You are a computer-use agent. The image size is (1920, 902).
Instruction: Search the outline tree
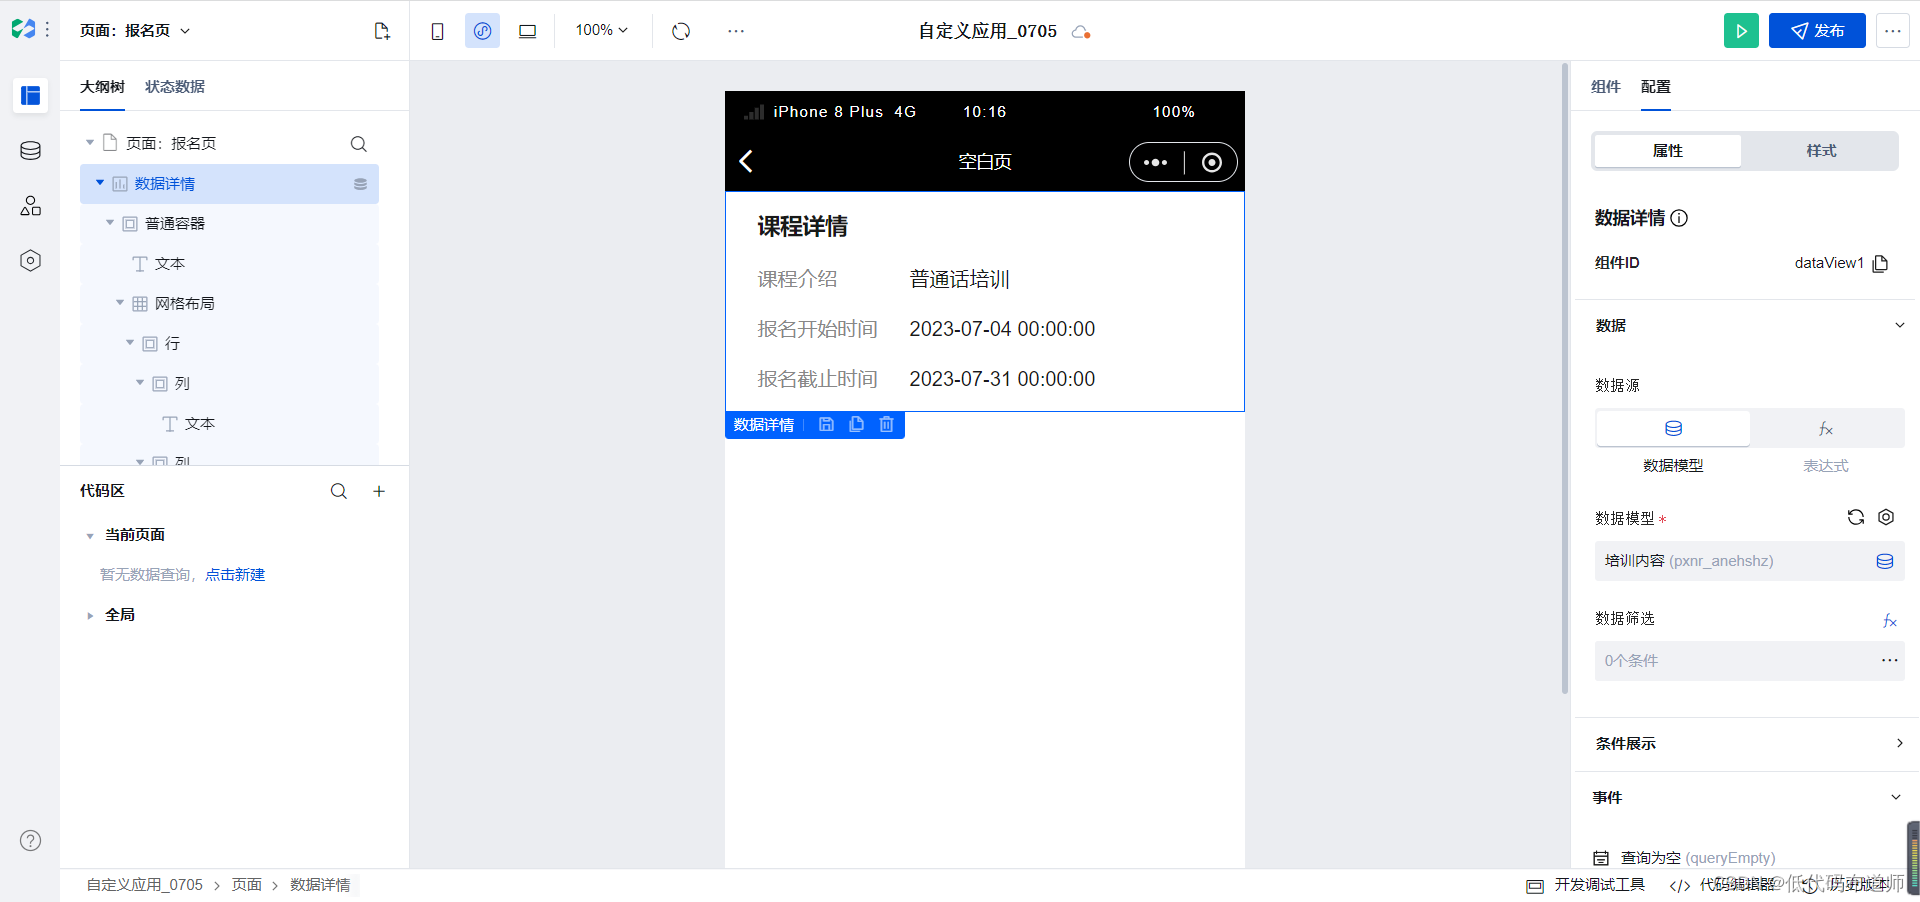[358, 144]
